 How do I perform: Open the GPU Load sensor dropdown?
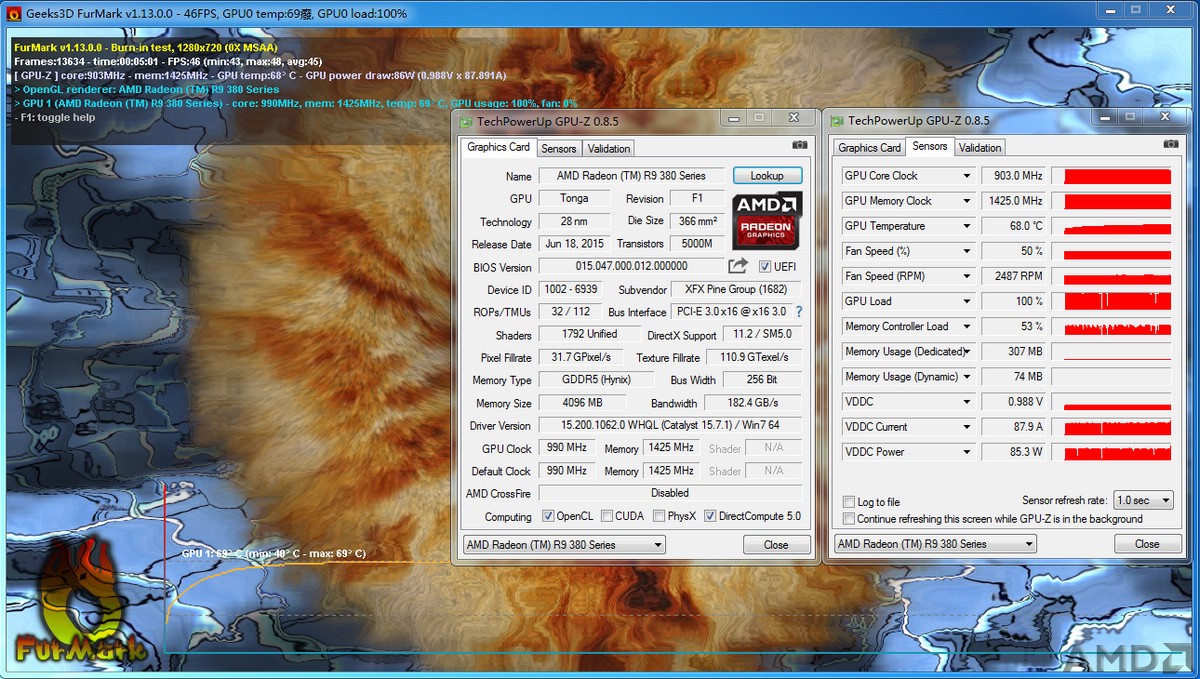(x=967, y=301)
